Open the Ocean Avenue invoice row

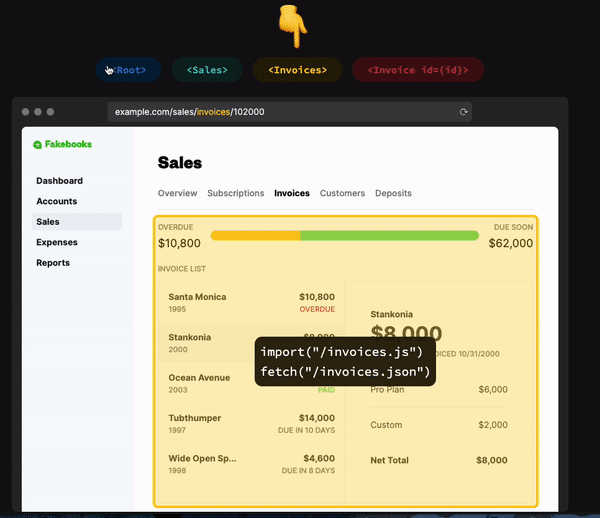point(251,383)
